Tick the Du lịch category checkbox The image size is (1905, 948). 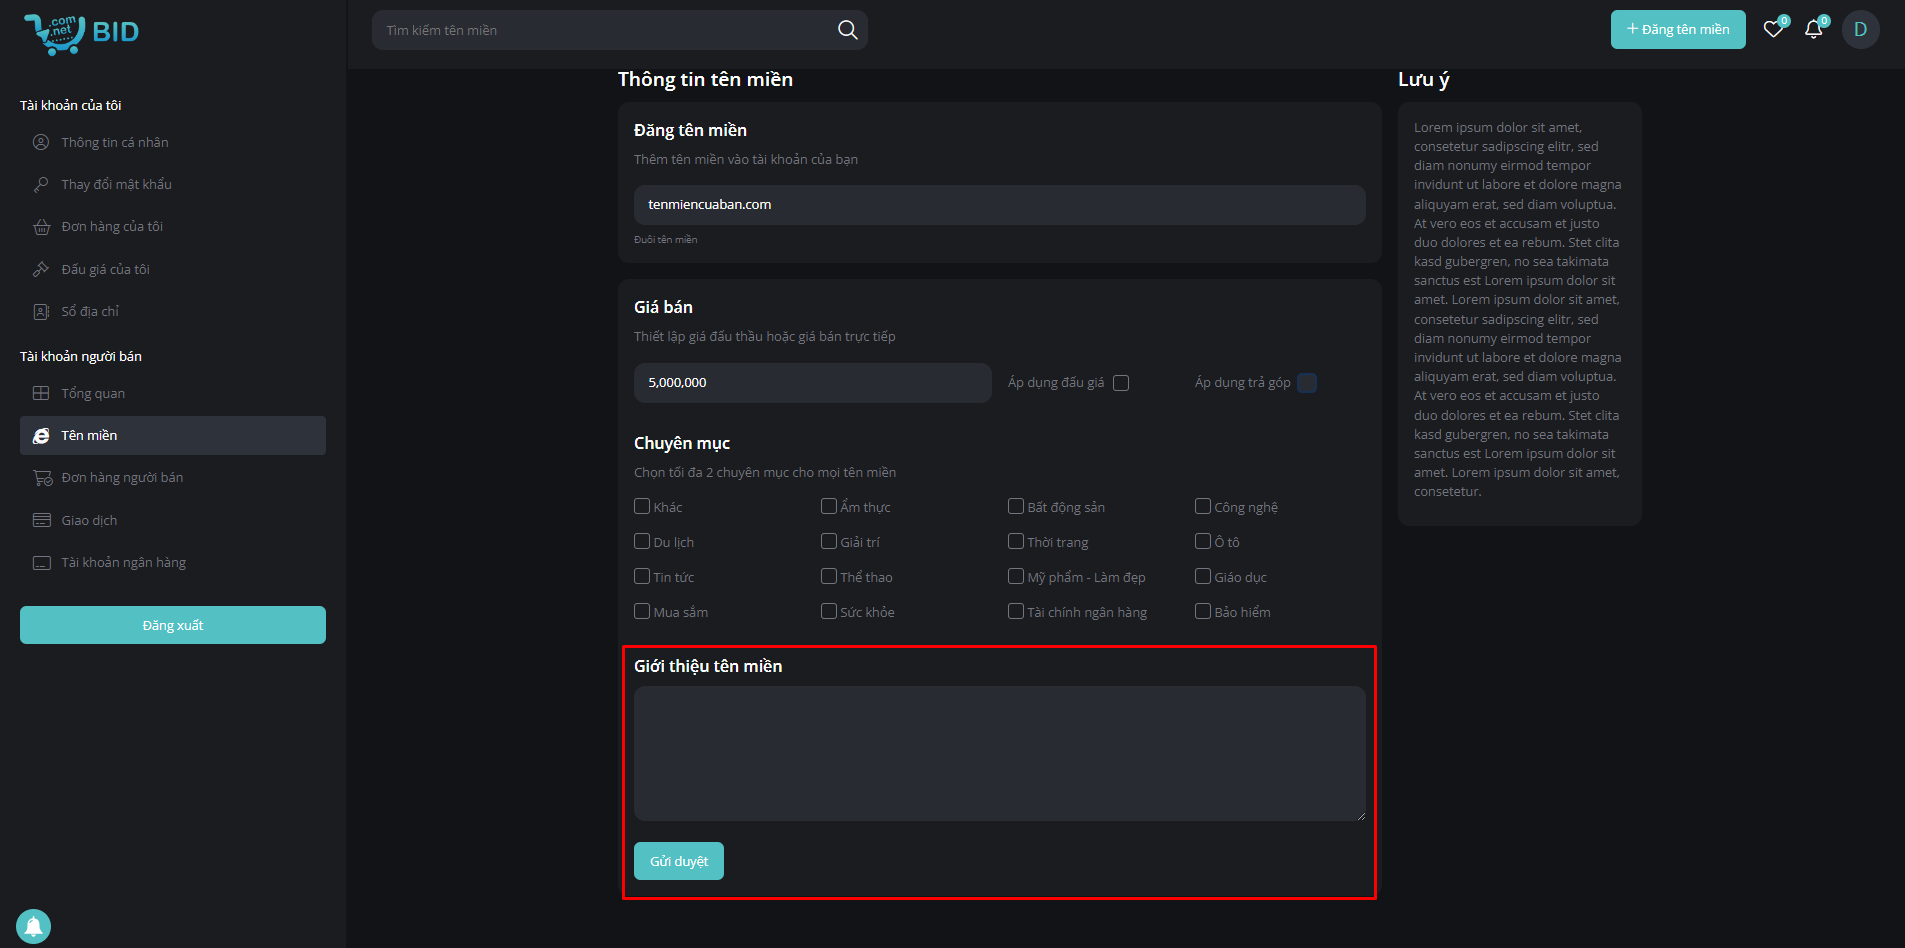coord(642,542)
